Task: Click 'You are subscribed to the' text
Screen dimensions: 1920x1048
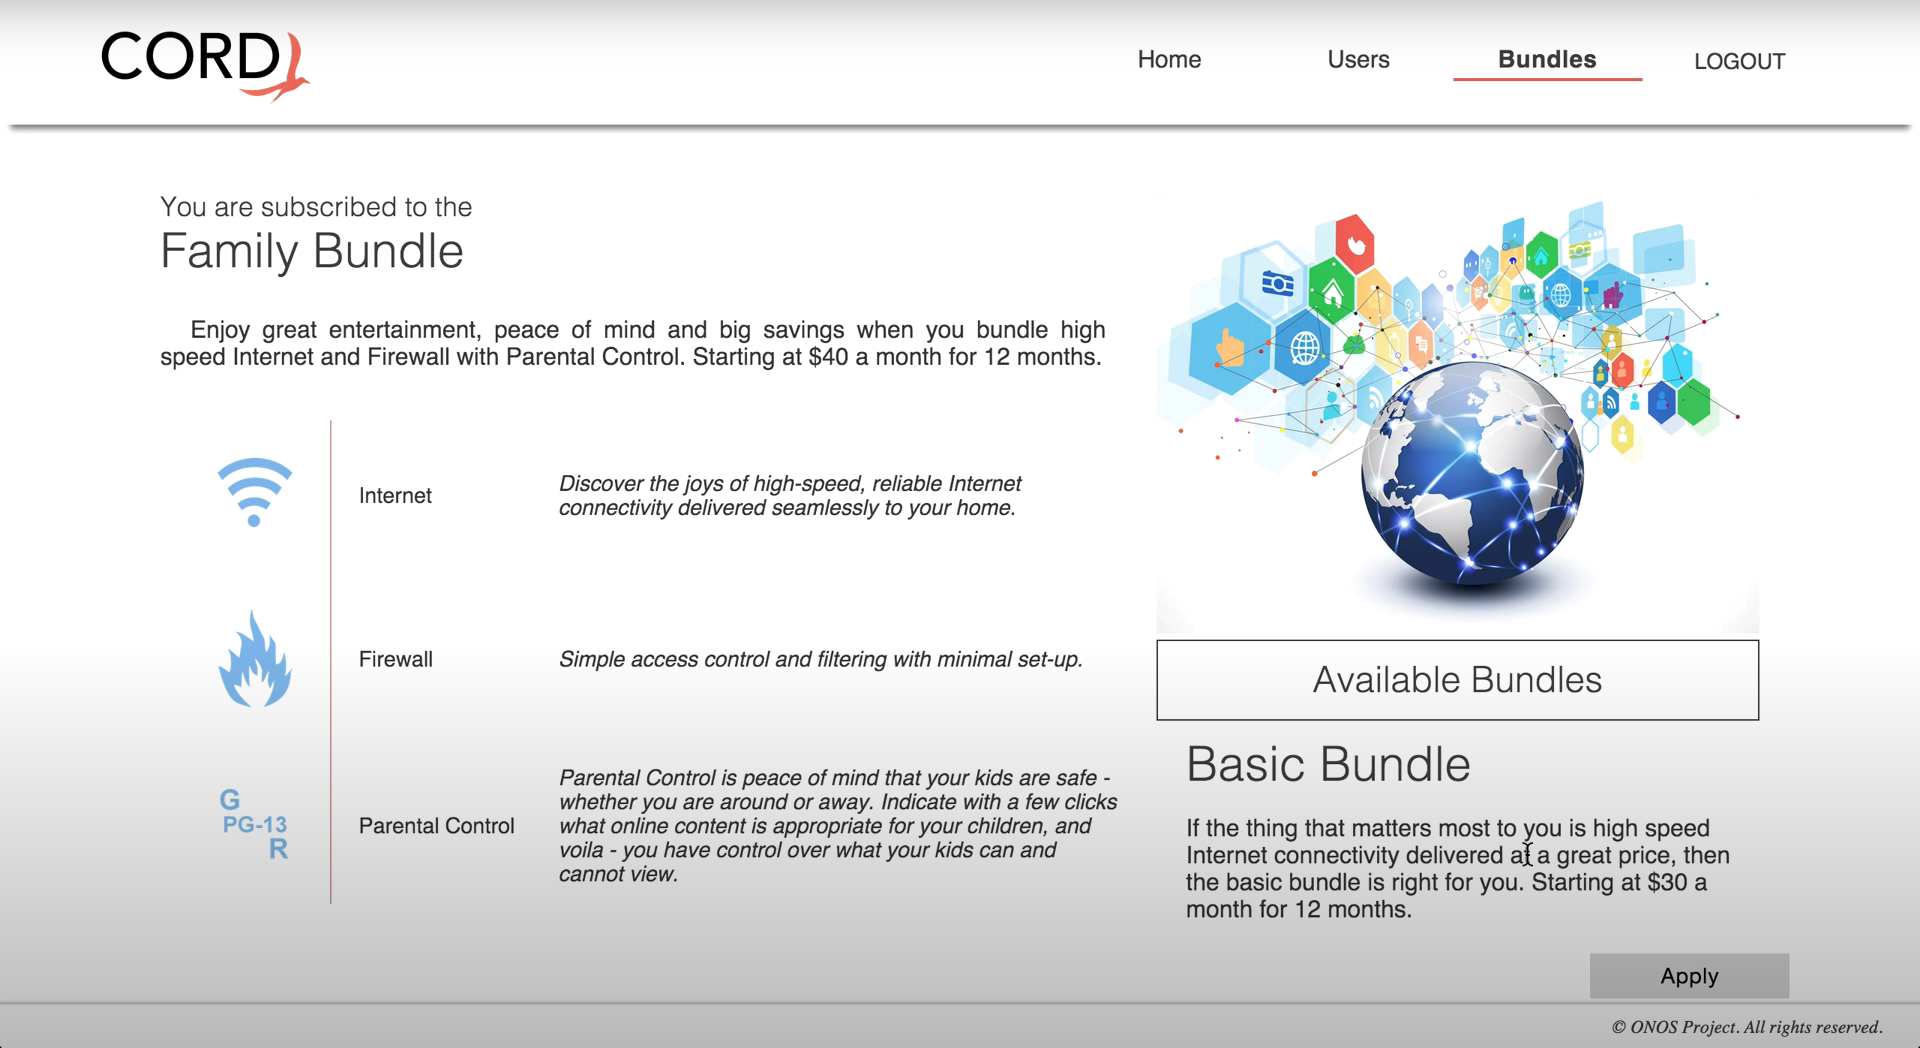Action: [x=316, y=207]
